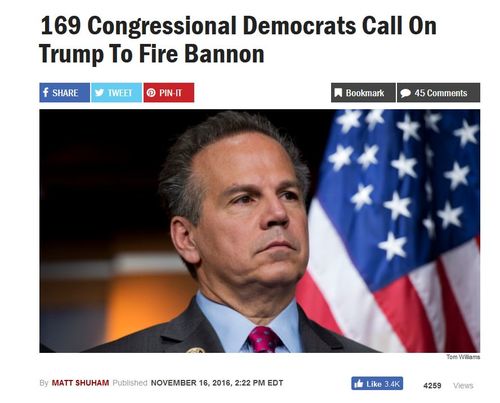Click the Twitter bird icon
This screenshot has width=500, height=403.
click(x=99, y=93)
